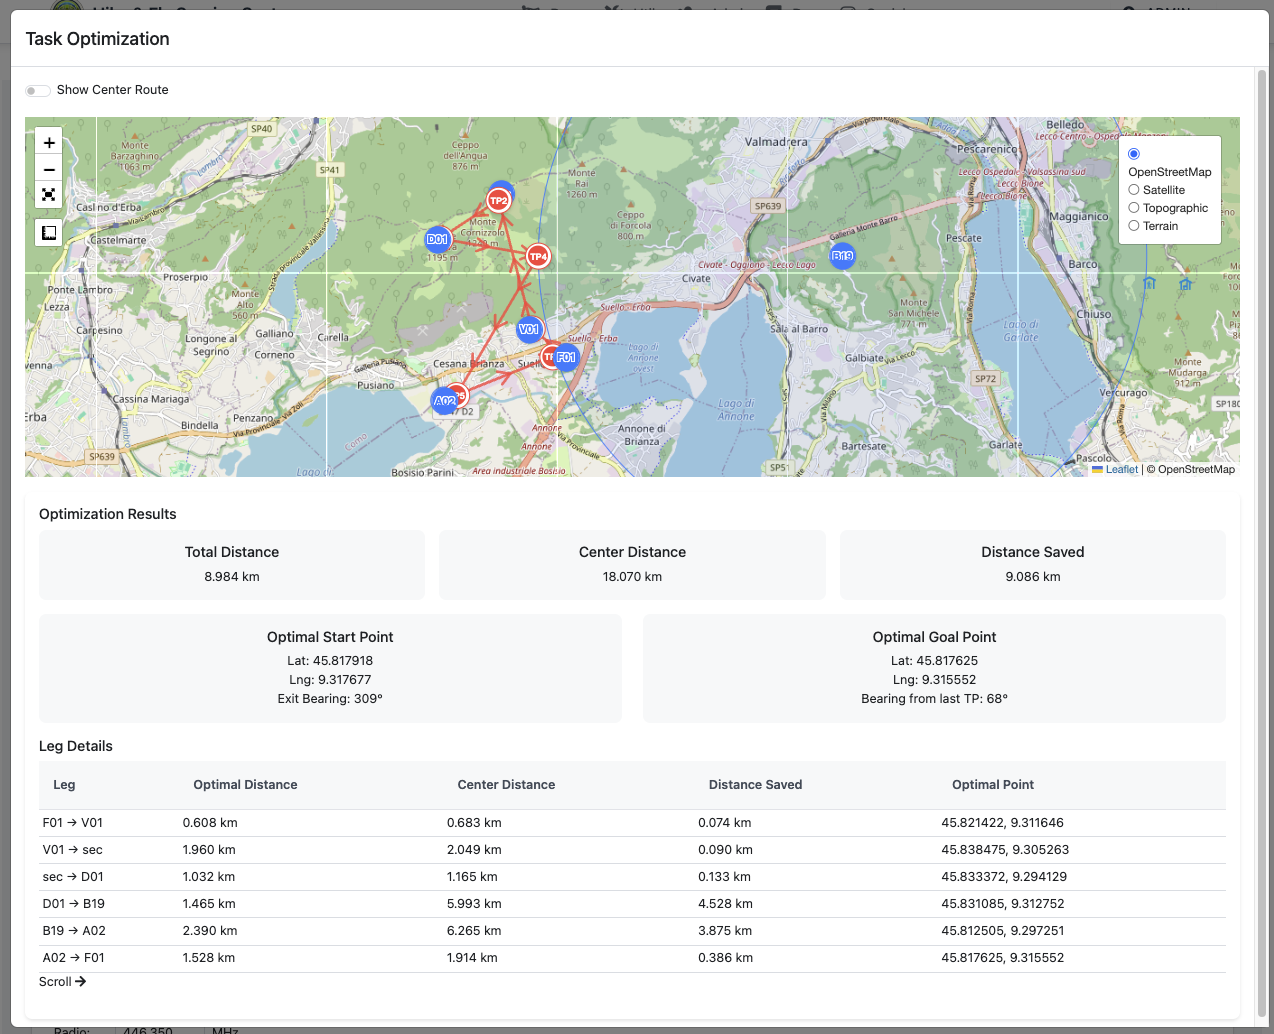Click the Optimization Results heading
The image size is (1274, 1034).
coord(108,514)
